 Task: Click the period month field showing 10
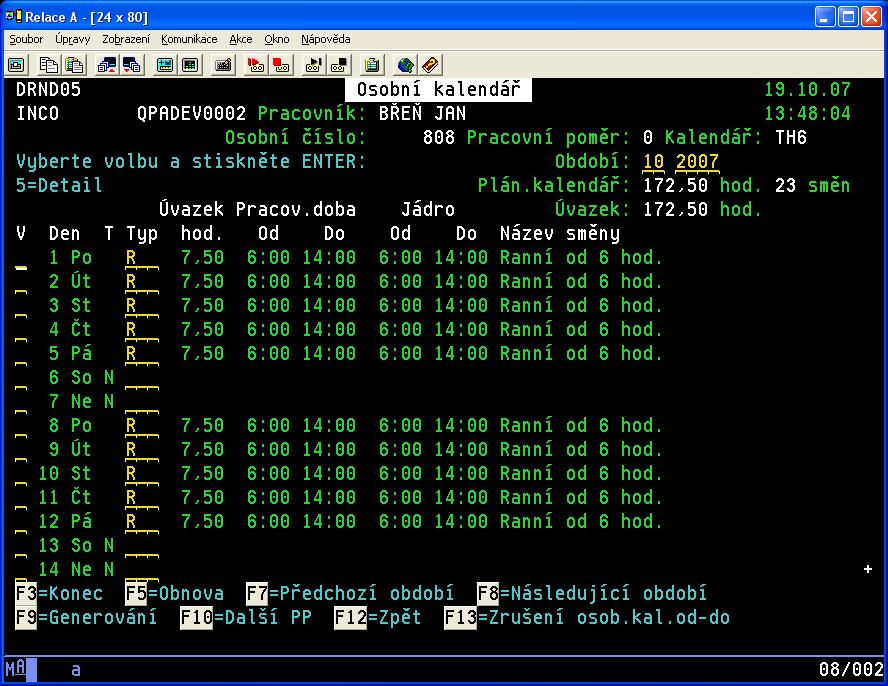pos(653,162)
